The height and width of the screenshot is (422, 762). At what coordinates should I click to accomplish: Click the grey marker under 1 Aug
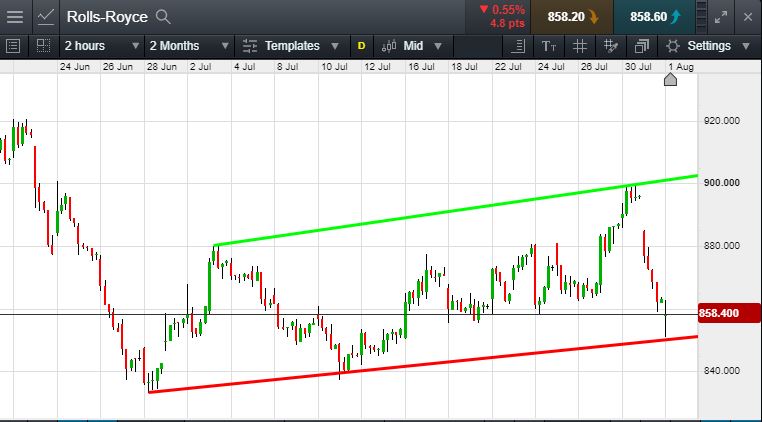click(670, 79)
